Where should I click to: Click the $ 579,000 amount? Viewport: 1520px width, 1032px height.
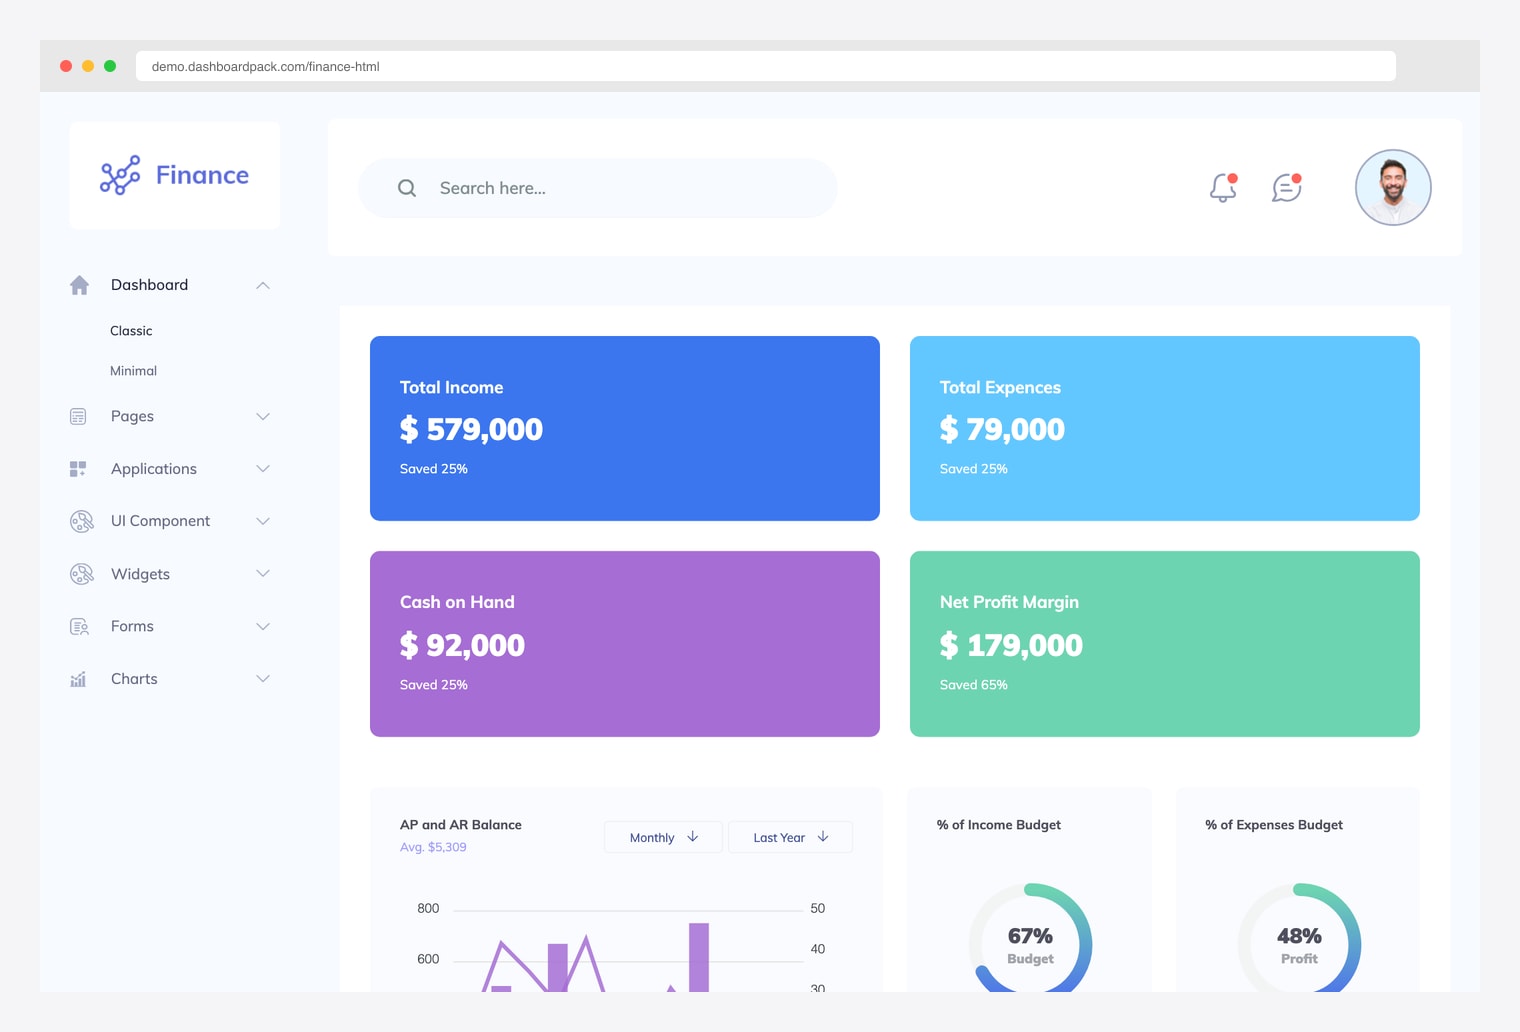(x=471, y=430)
